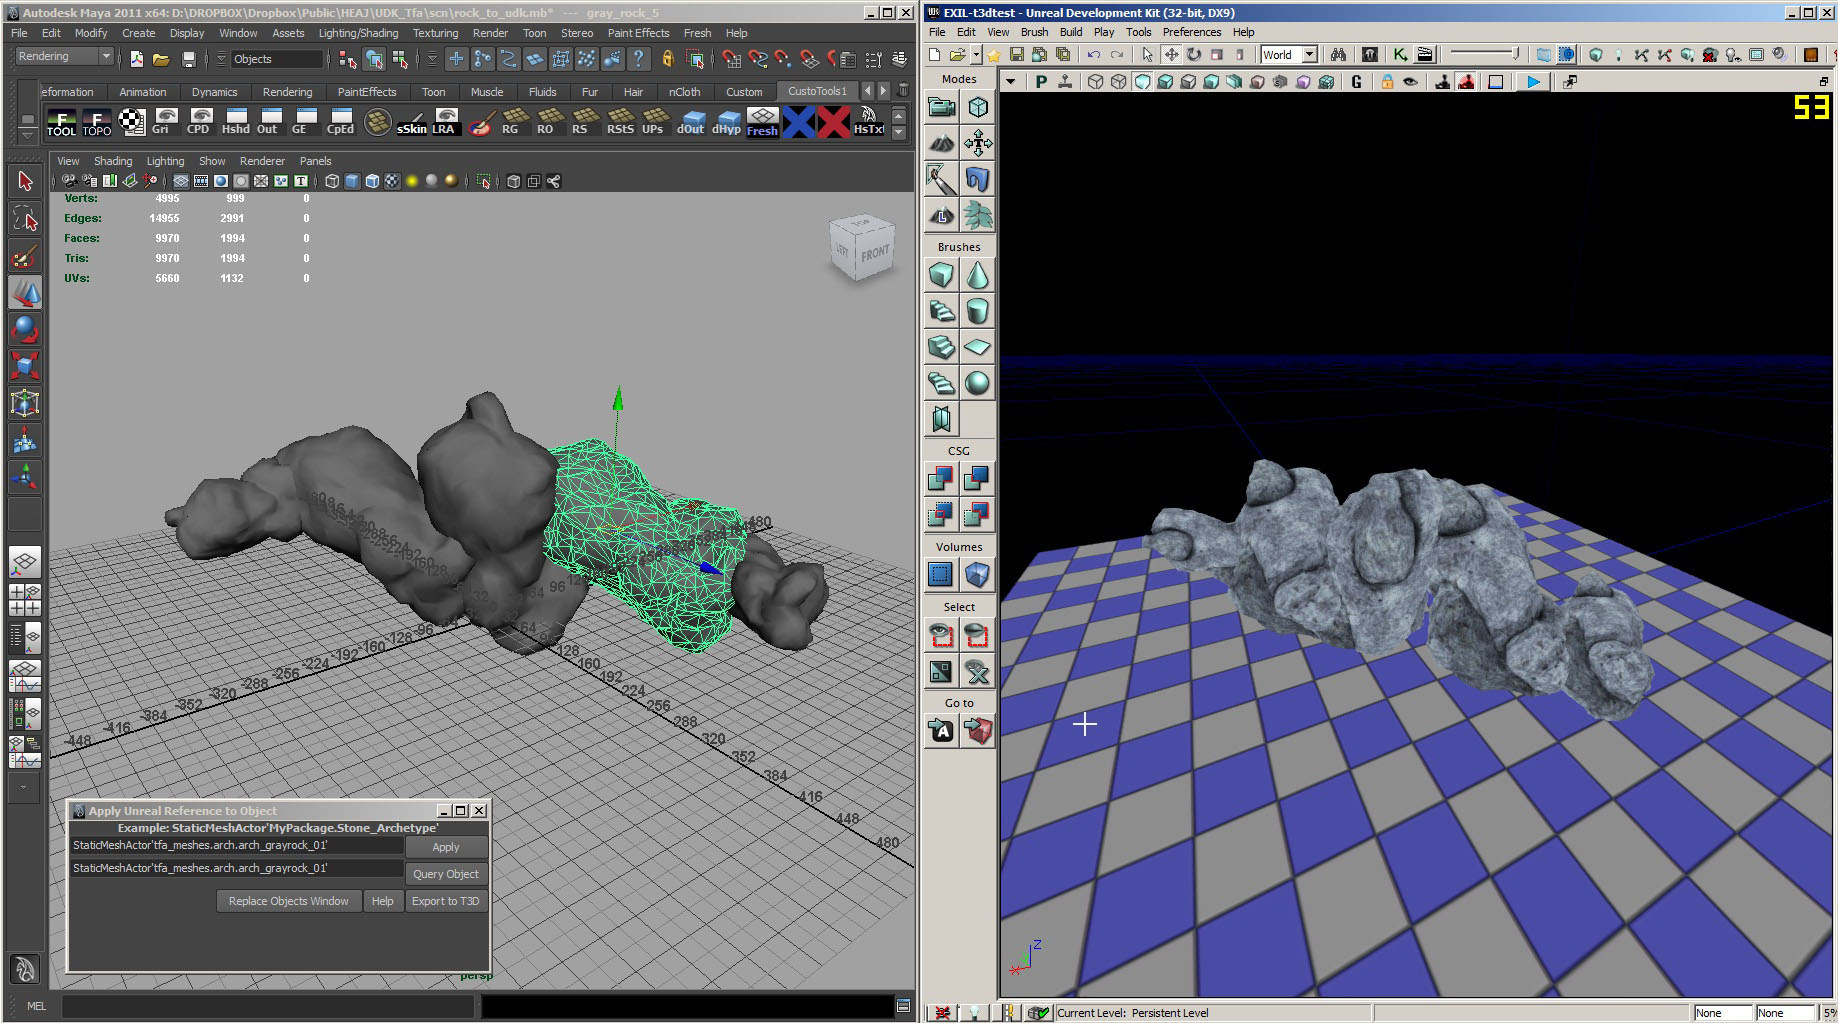The image size is (1838, 1023).
Task: Select Maya's Move tool in toolbox
Action: 25,293
